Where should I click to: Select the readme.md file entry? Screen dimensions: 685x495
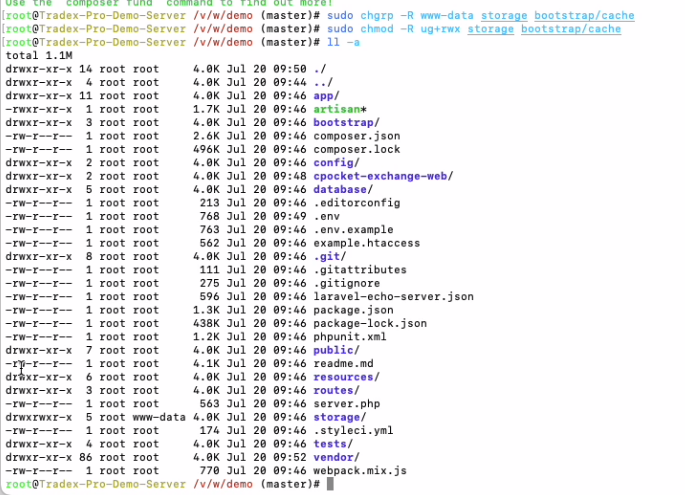[x=343, y=364]
